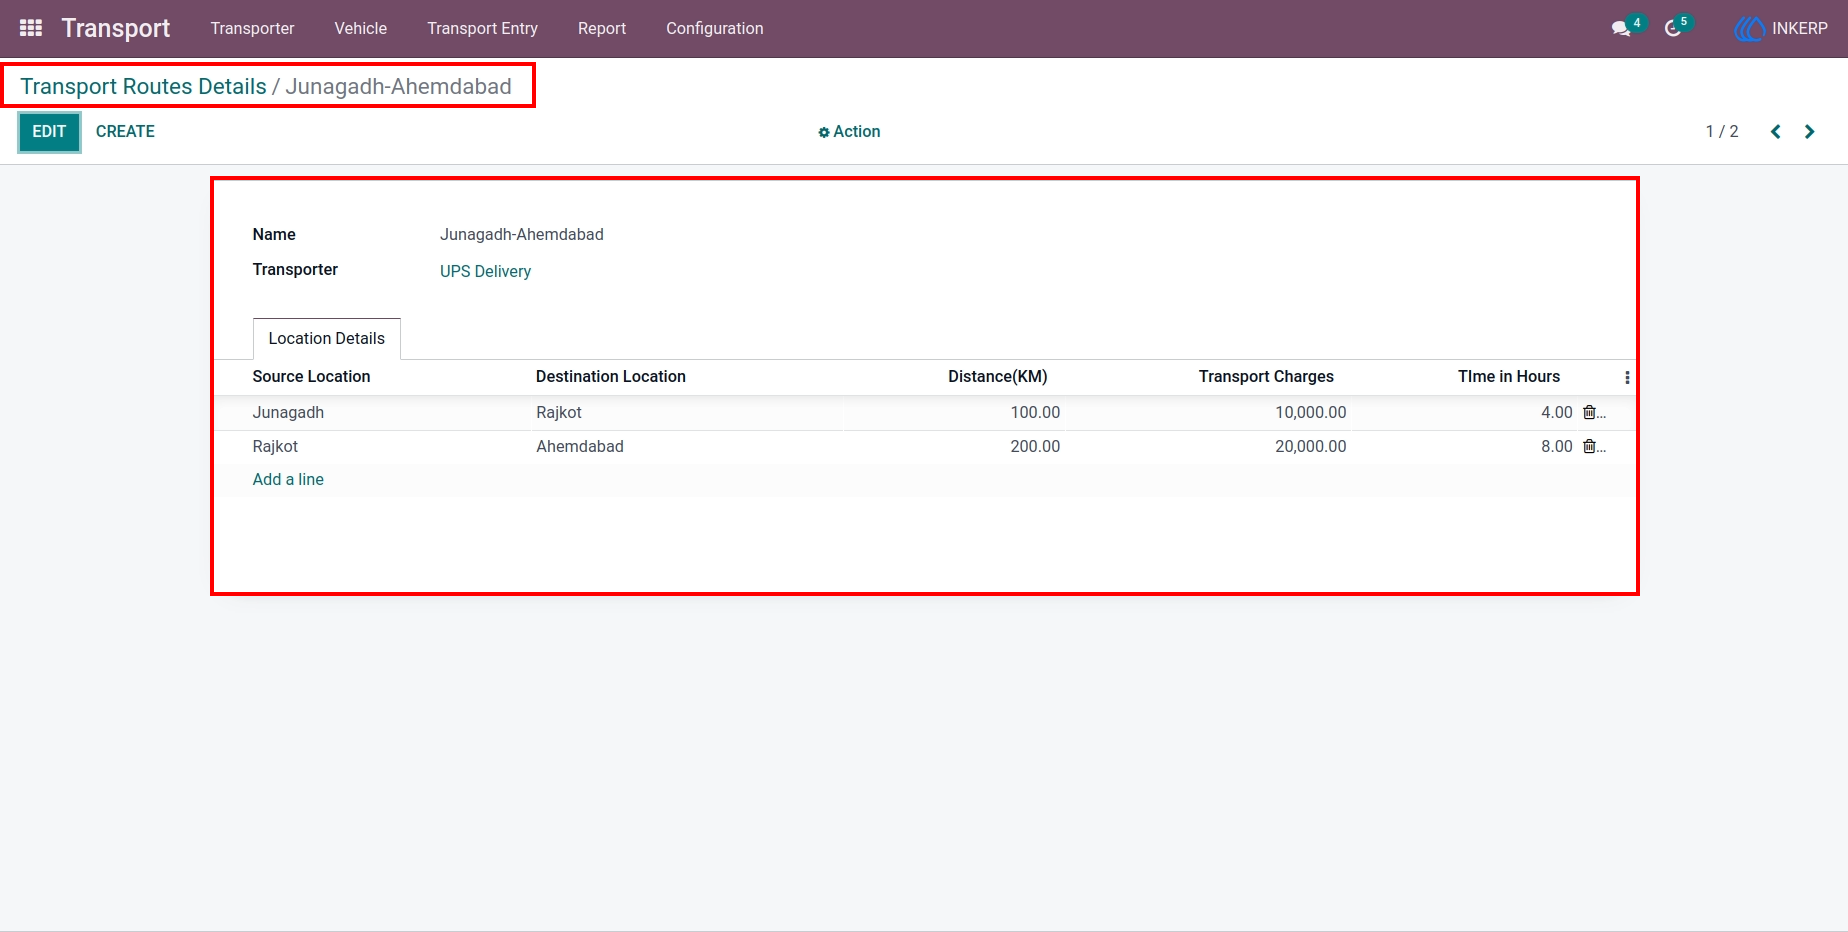Click Add a line link
The height and width of the screenshot is (932, 1848).
(x=288, y=480)
